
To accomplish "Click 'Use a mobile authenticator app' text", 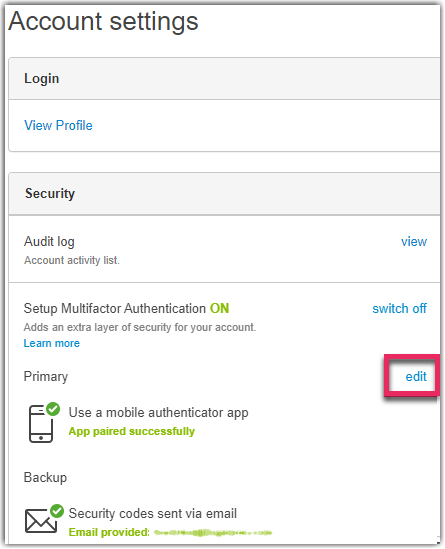I will (159, 412).
